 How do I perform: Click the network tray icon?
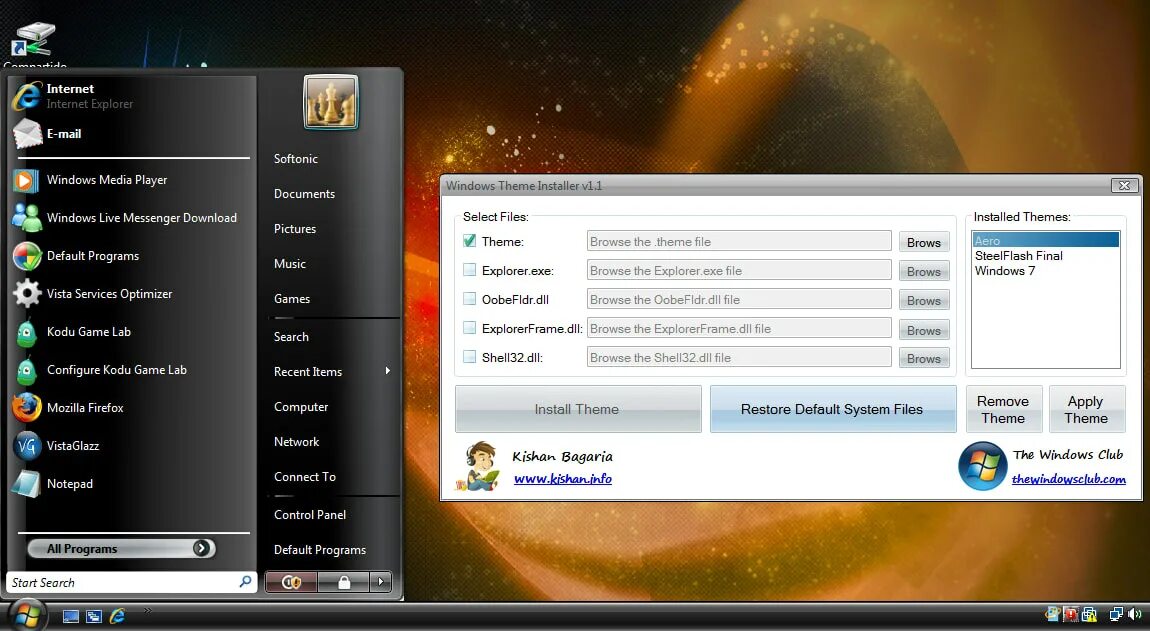(x=1116, y=614)
